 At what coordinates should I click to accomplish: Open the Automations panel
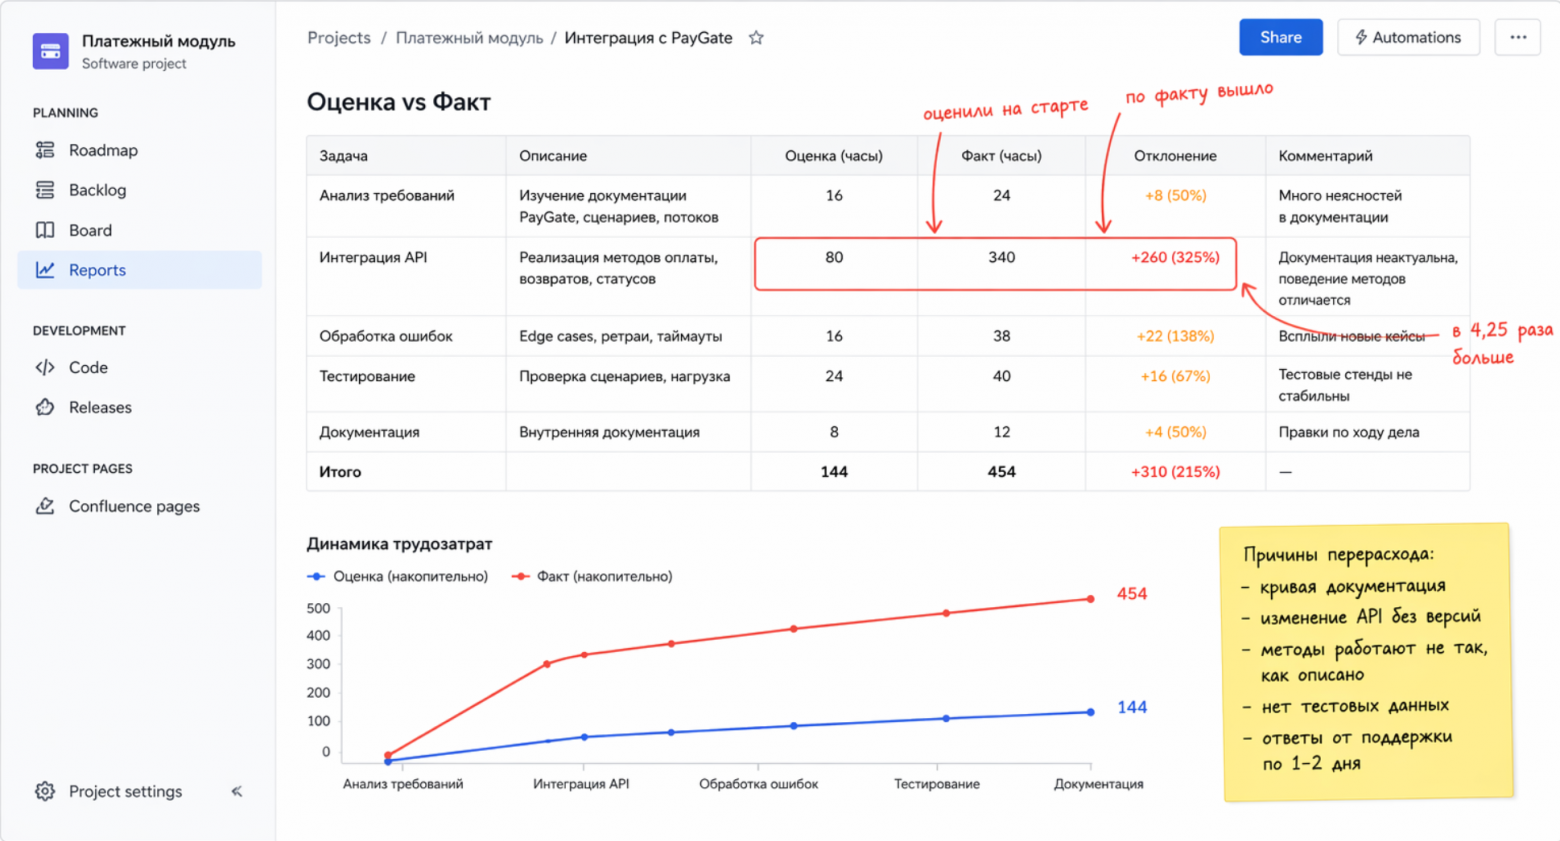[x=1407, y=37]
